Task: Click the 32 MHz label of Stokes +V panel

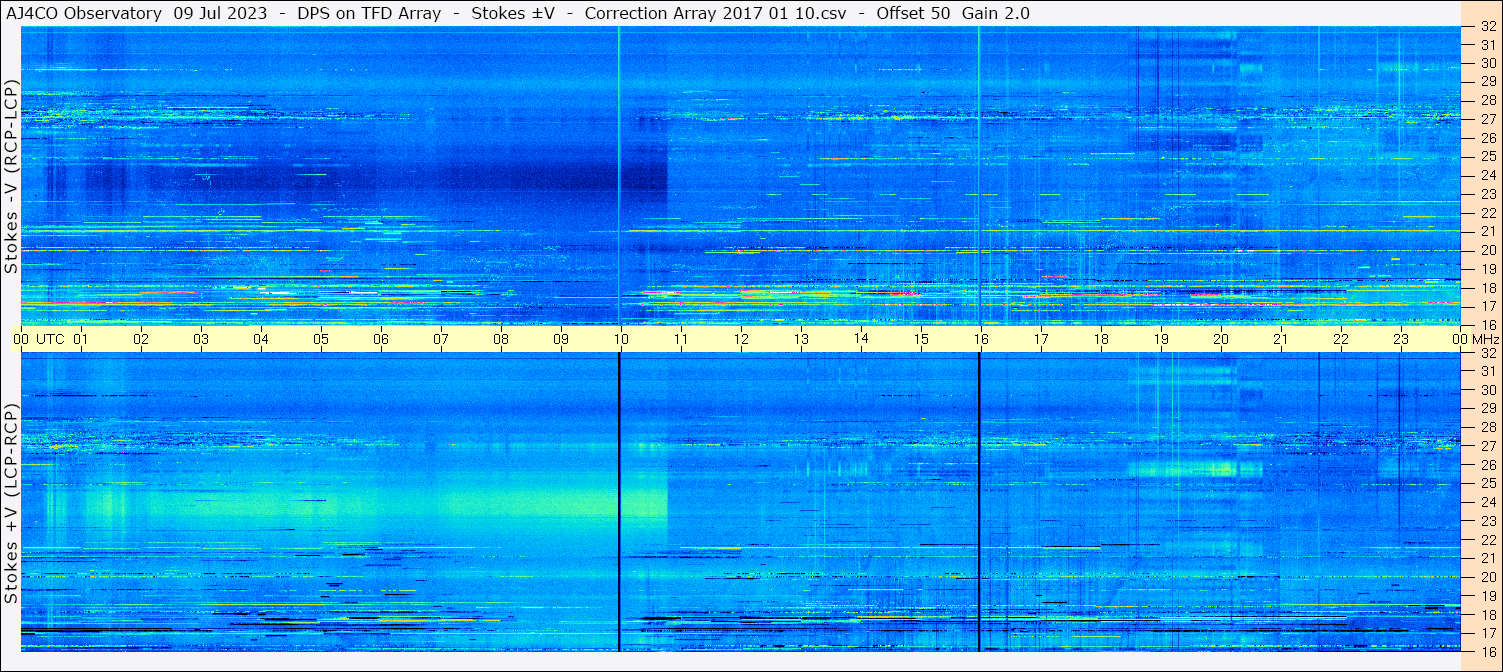Action: coord(1488,353)
